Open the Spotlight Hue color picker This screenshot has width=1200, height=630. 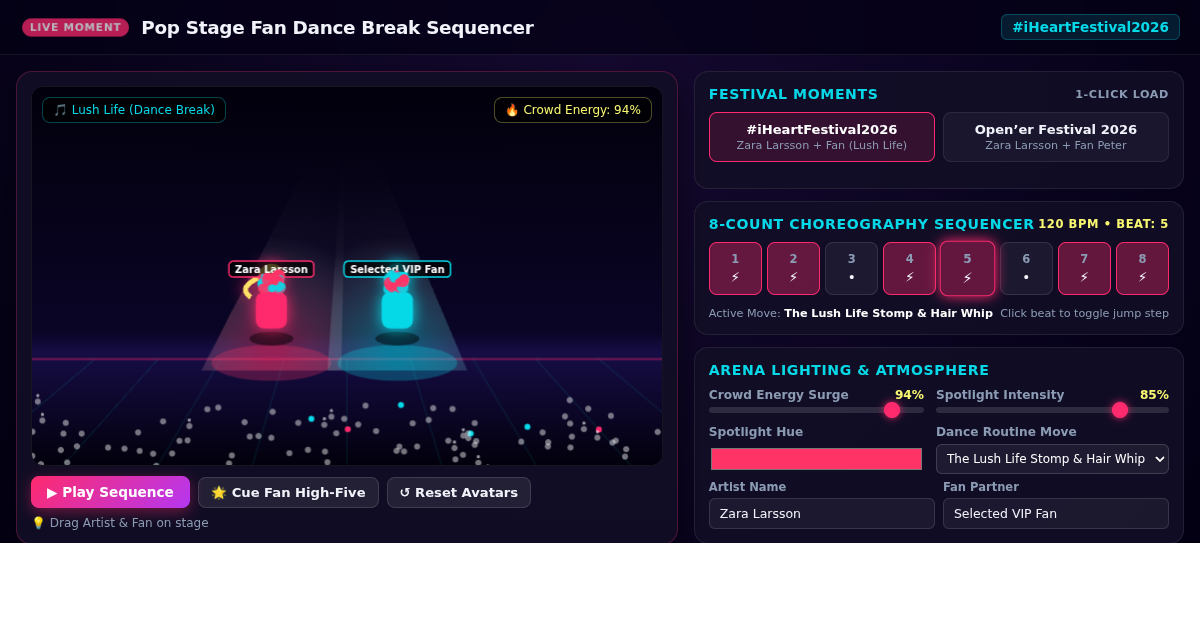(x=816, y=459)
